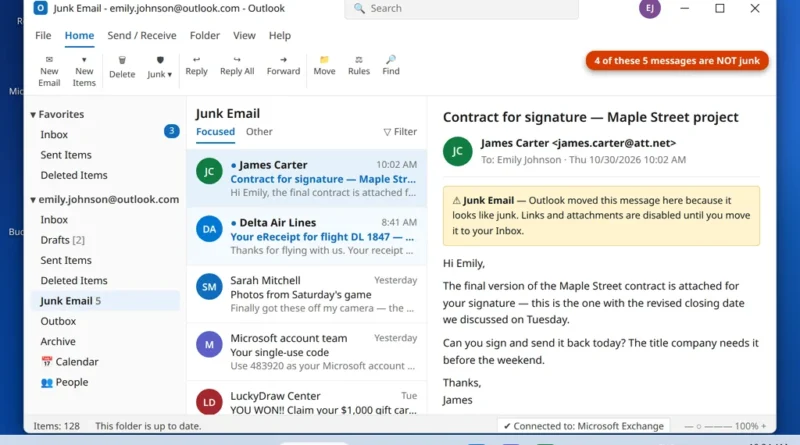Open the Drafts [2] folder
This screenshot has height=445, width=800.
105,240
